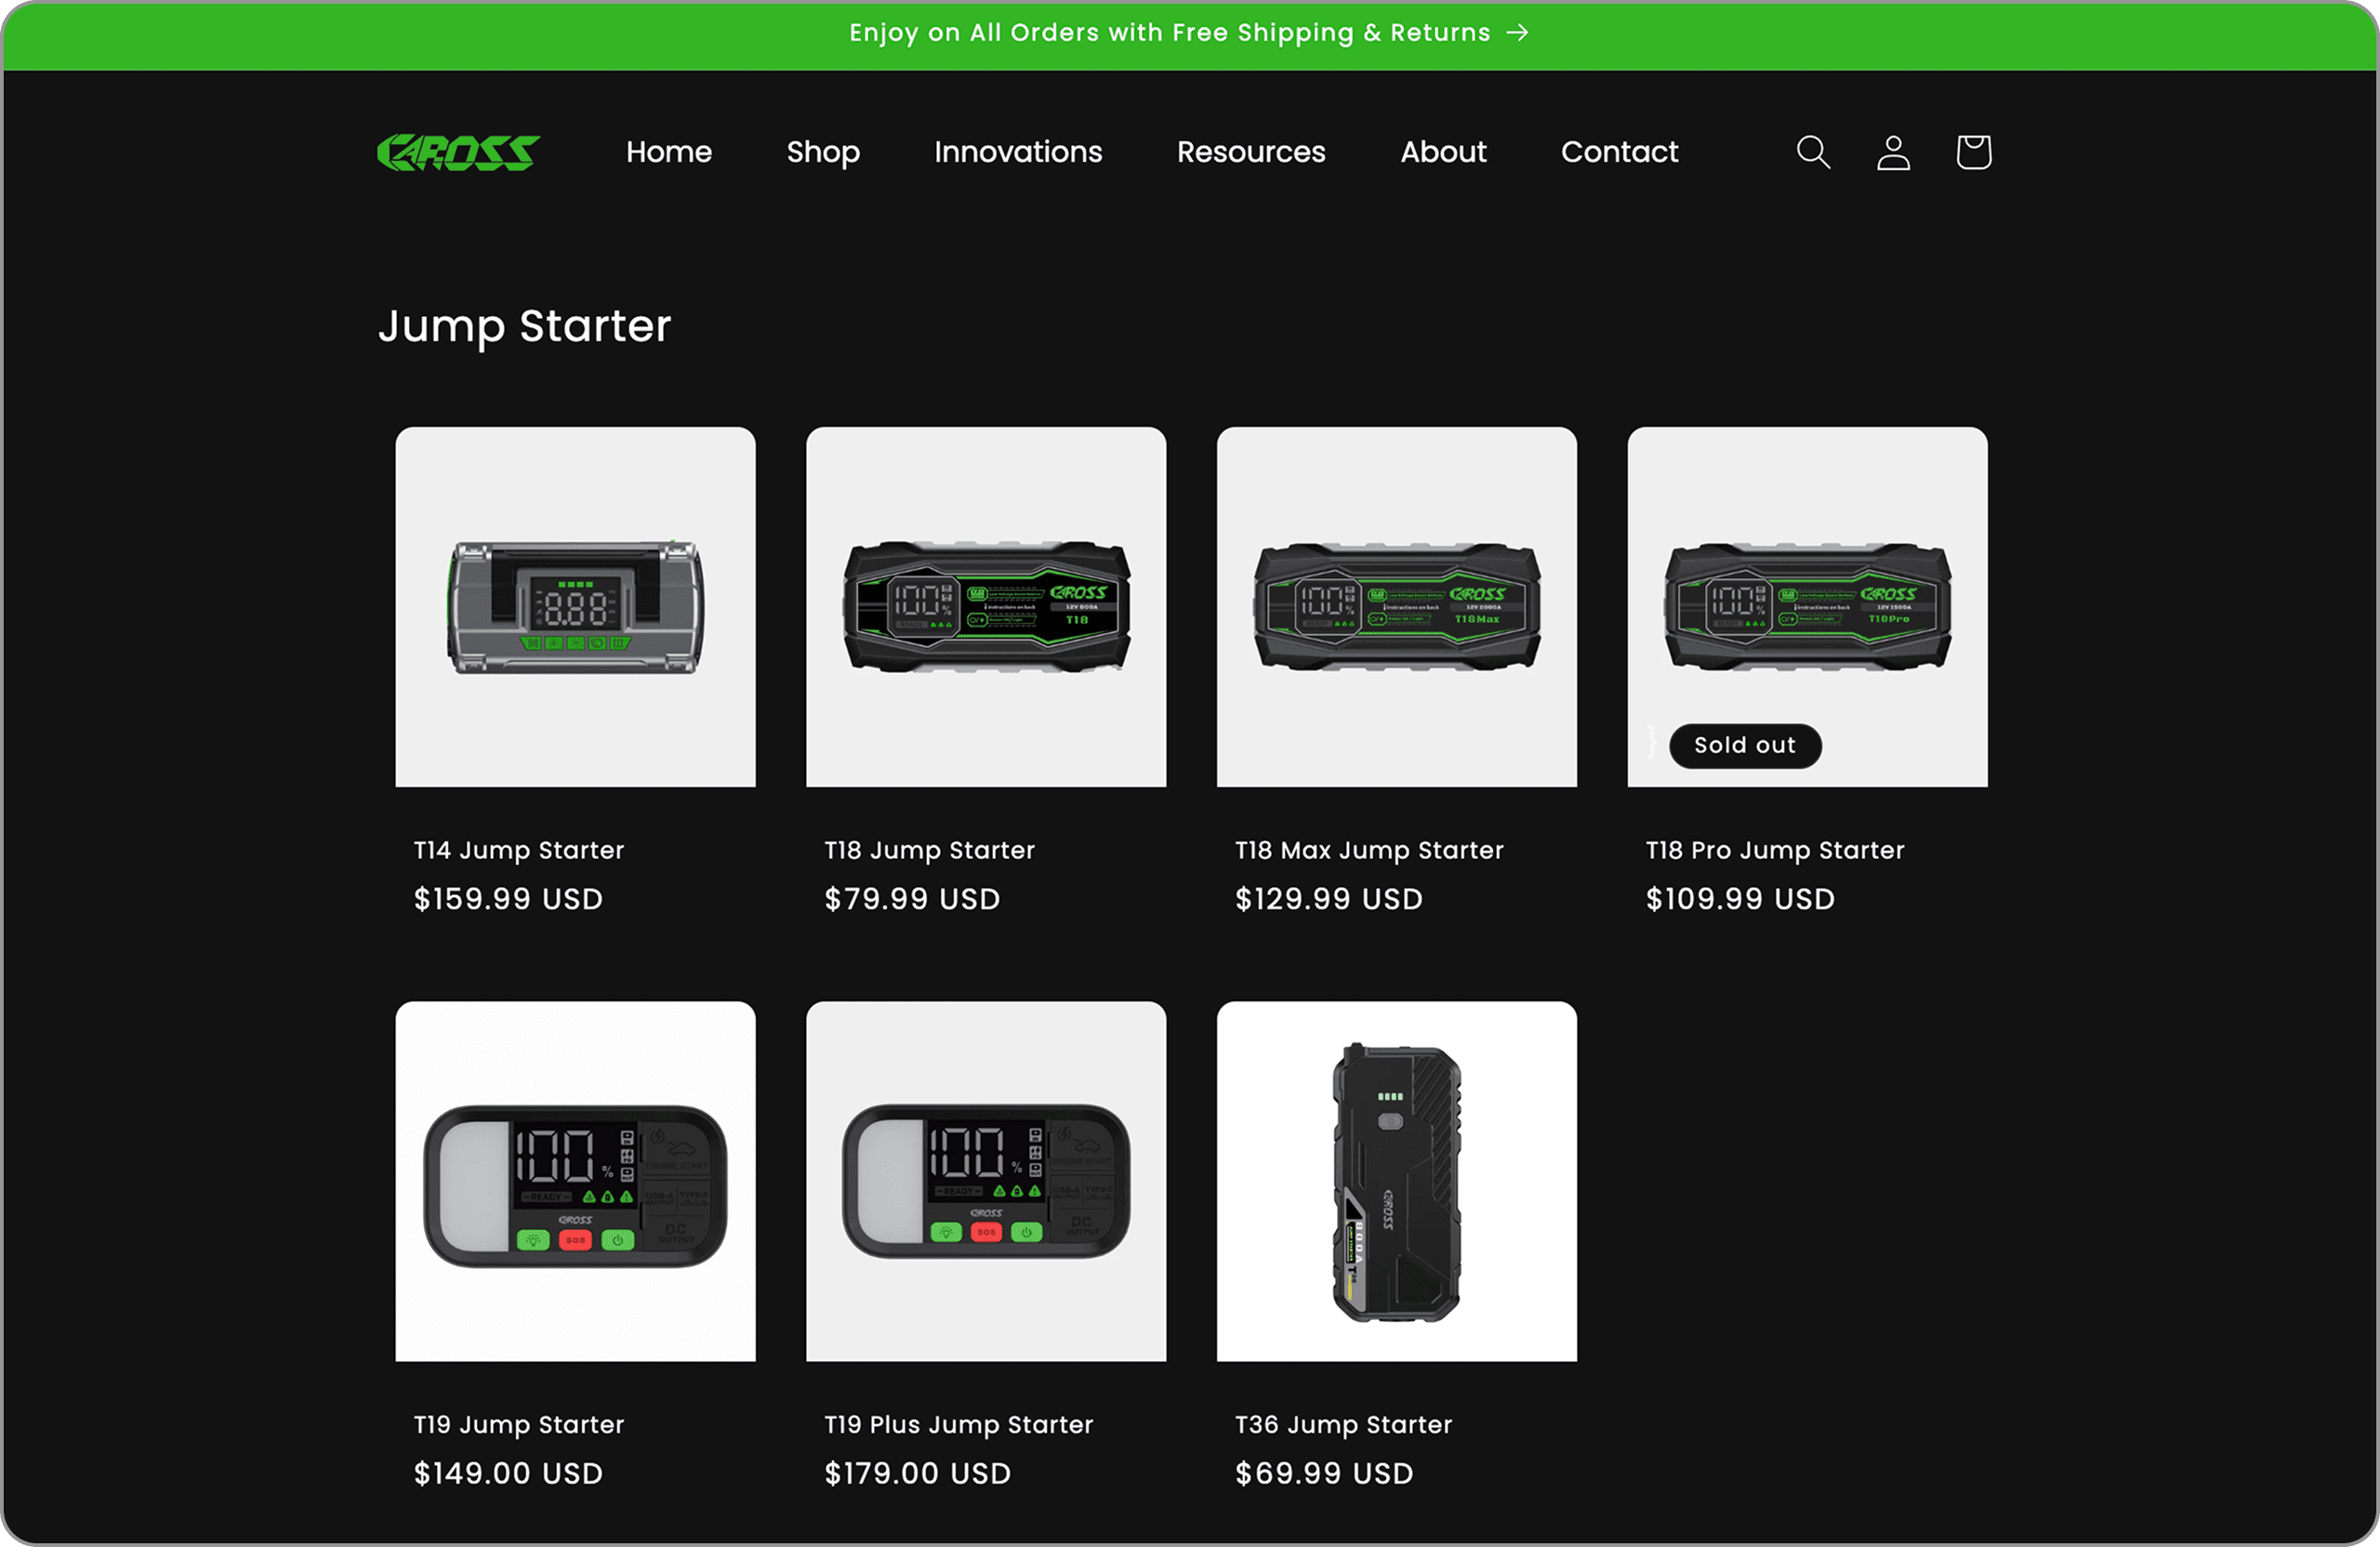
Task: Open the sold out T18 Pro image
Action: [1807, 607]
